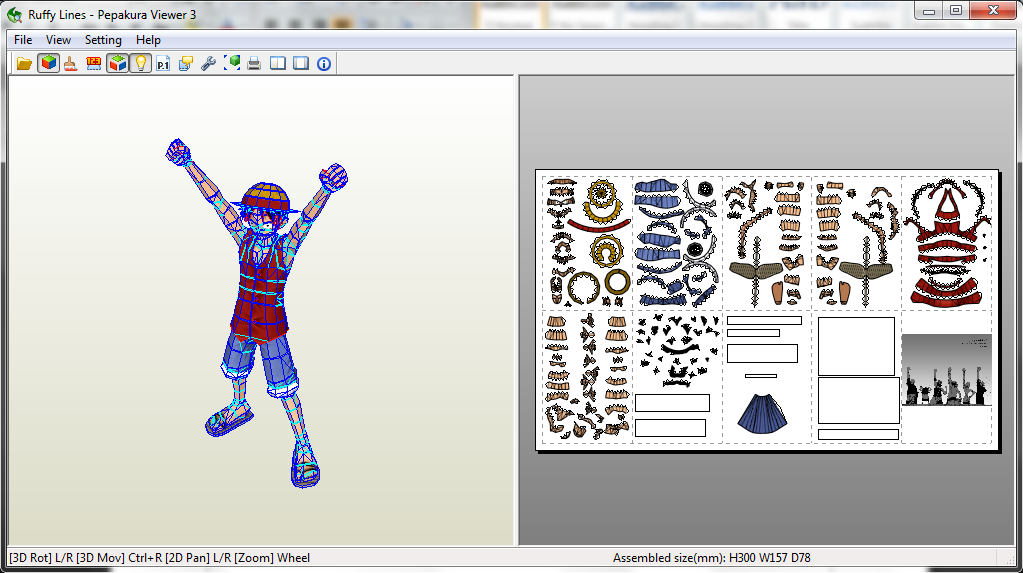Click the paint brush toolbar icon
The image size is (1023, 573).
tap(70, 63)
